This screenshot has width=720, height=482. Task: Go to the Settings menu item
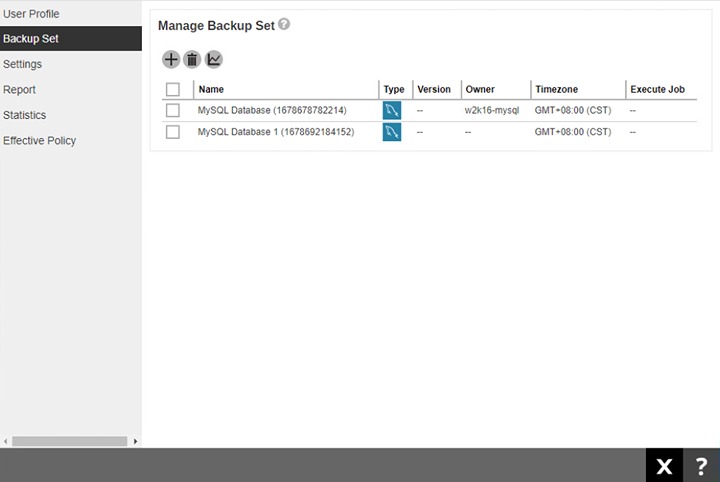(22, 64)
